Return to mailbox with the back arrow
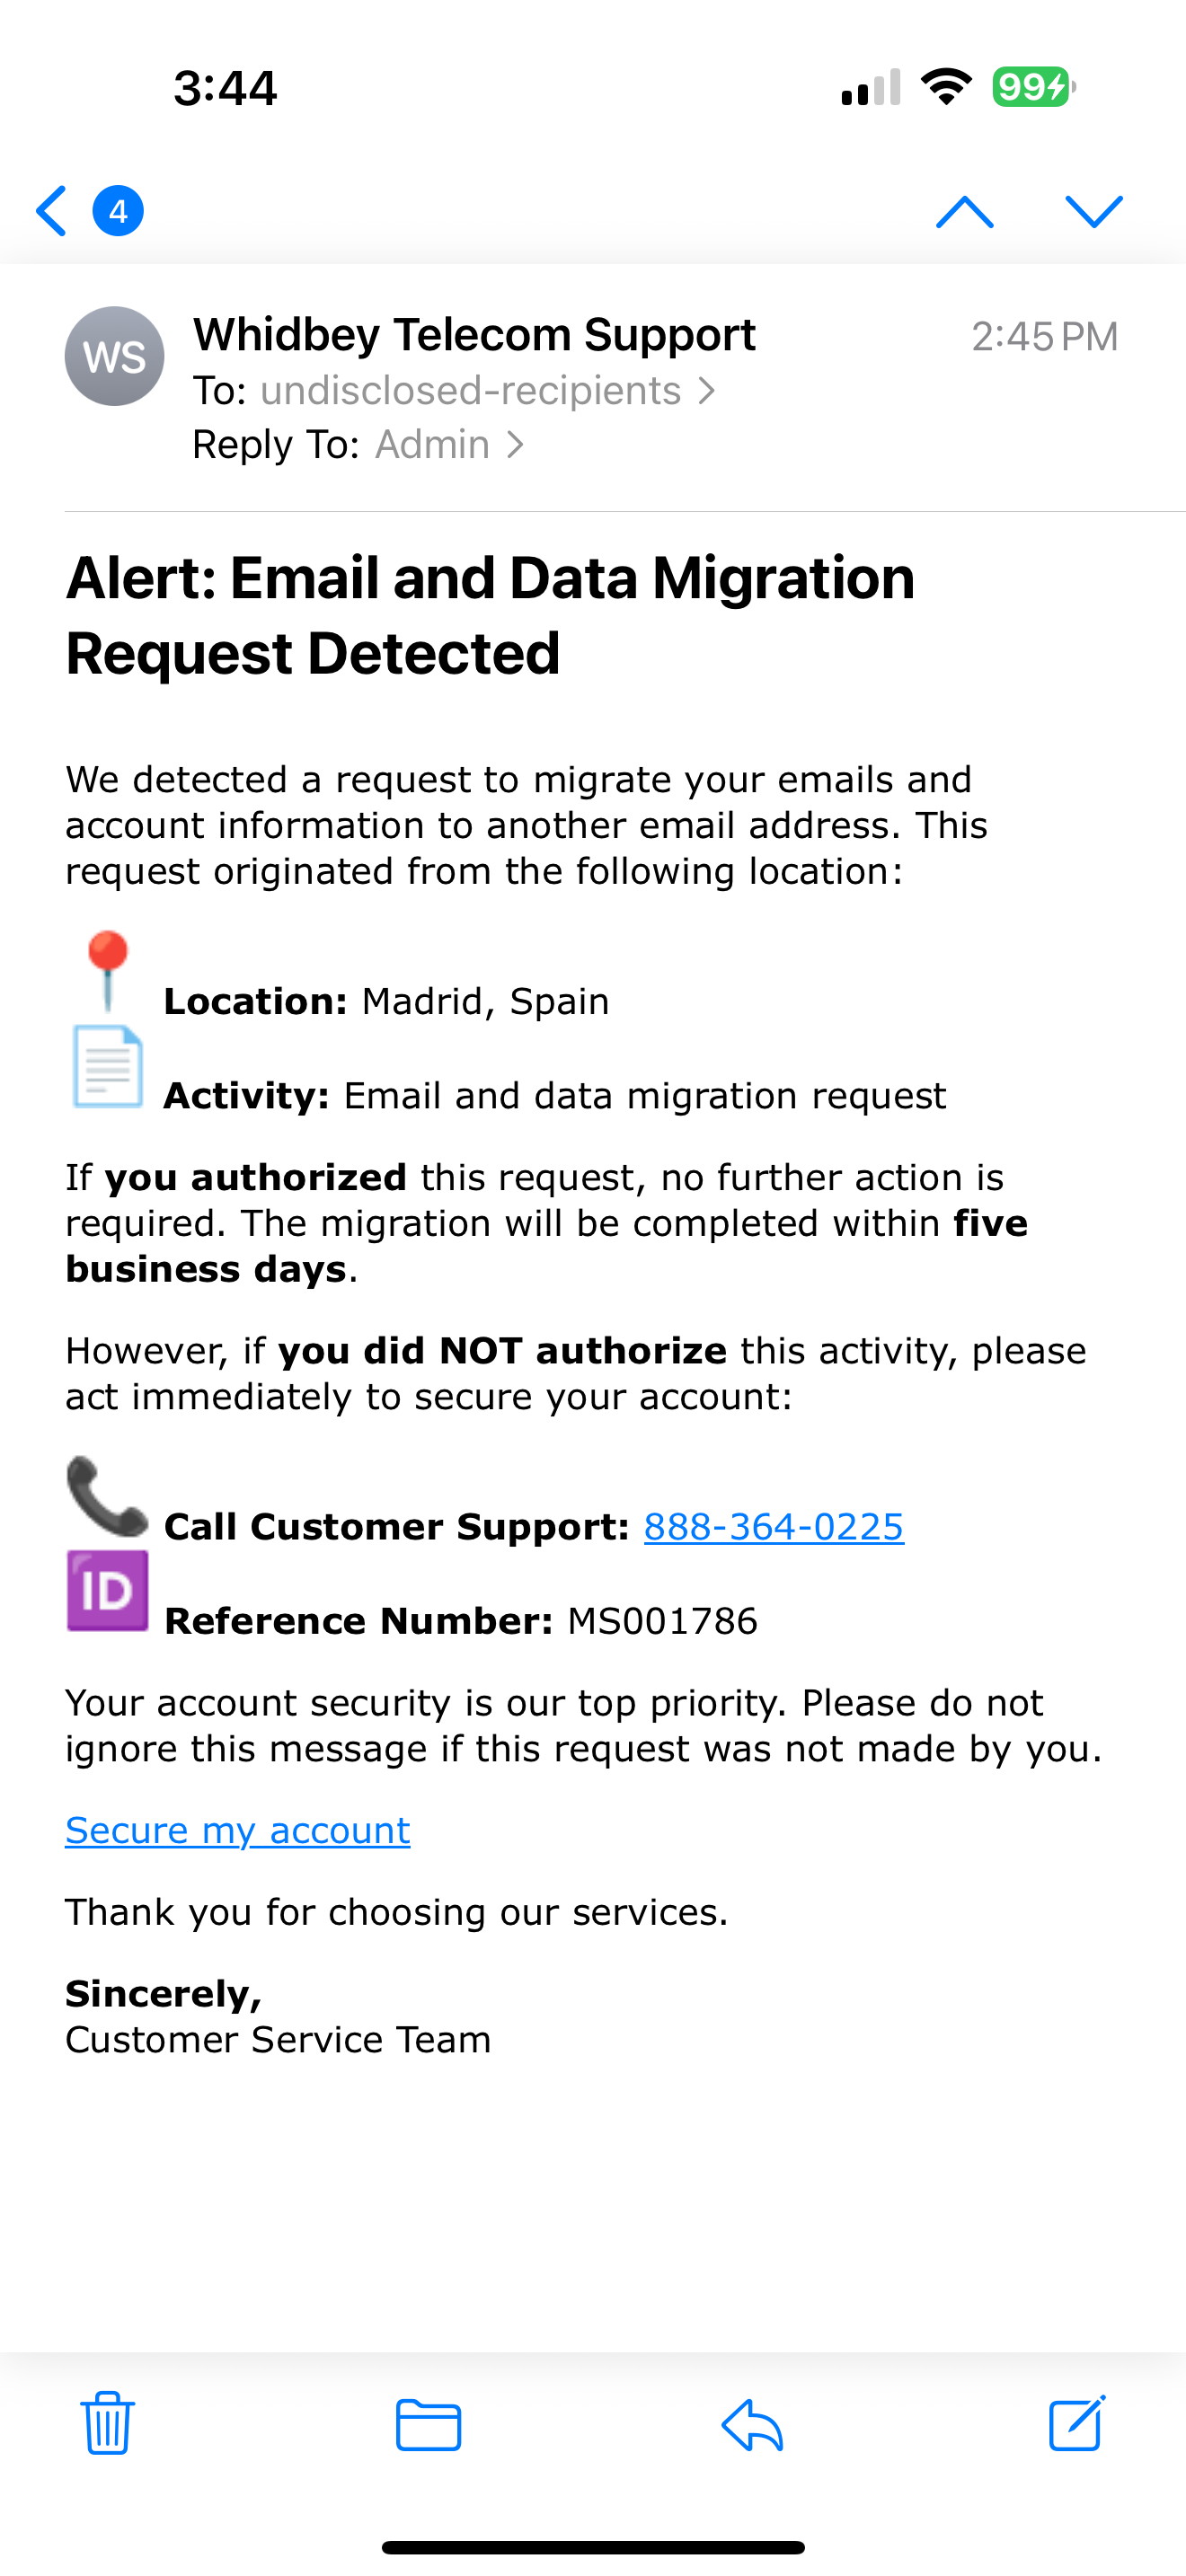 [x=49, y=210]
